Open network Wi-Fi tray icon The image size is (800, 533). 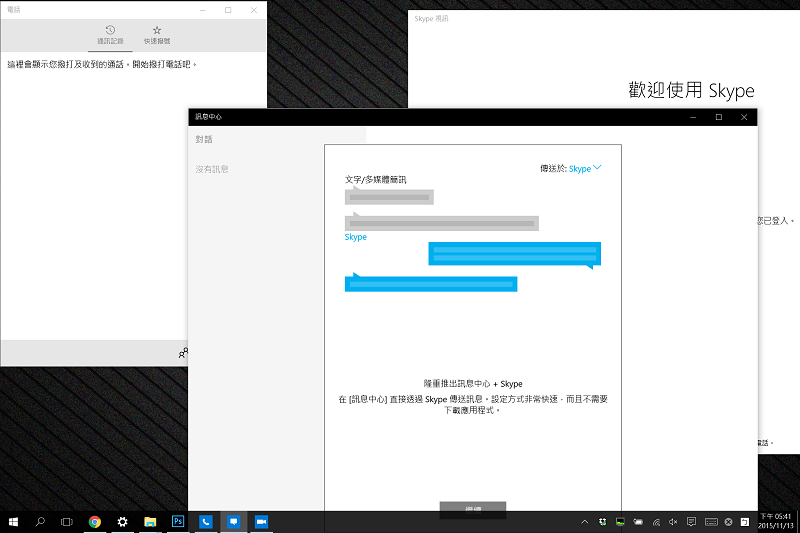coord(656,522)
